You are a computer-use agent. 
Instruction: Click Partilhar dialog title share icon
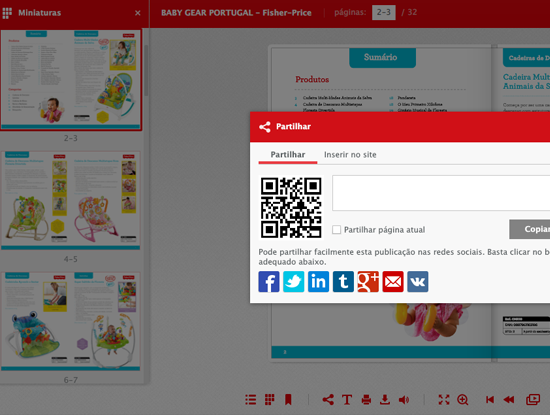pyautogui.click(x=265, y=127)
